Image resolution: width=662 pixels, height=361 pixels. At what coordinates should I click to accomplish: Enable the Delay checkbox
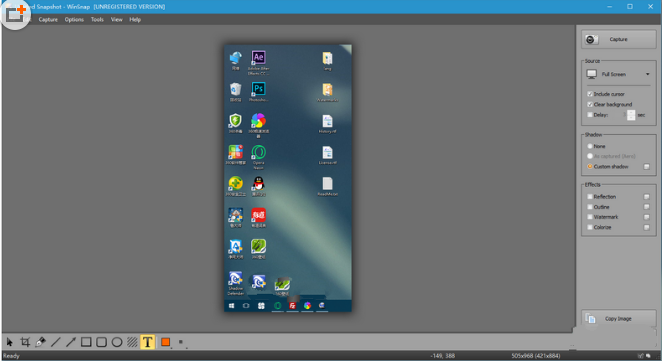point(590,115)
